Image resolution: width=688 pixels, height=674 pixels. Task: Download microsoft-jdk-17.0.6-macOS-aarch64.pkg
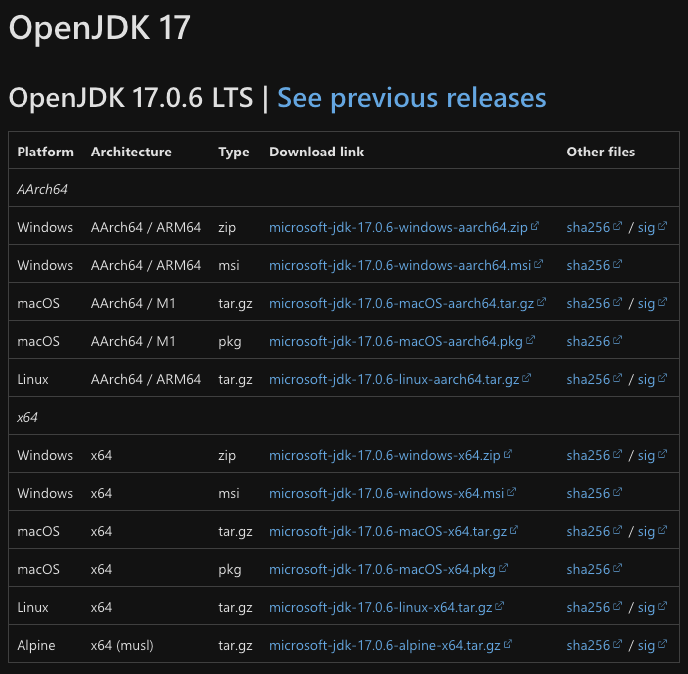(x=401, y=341)
